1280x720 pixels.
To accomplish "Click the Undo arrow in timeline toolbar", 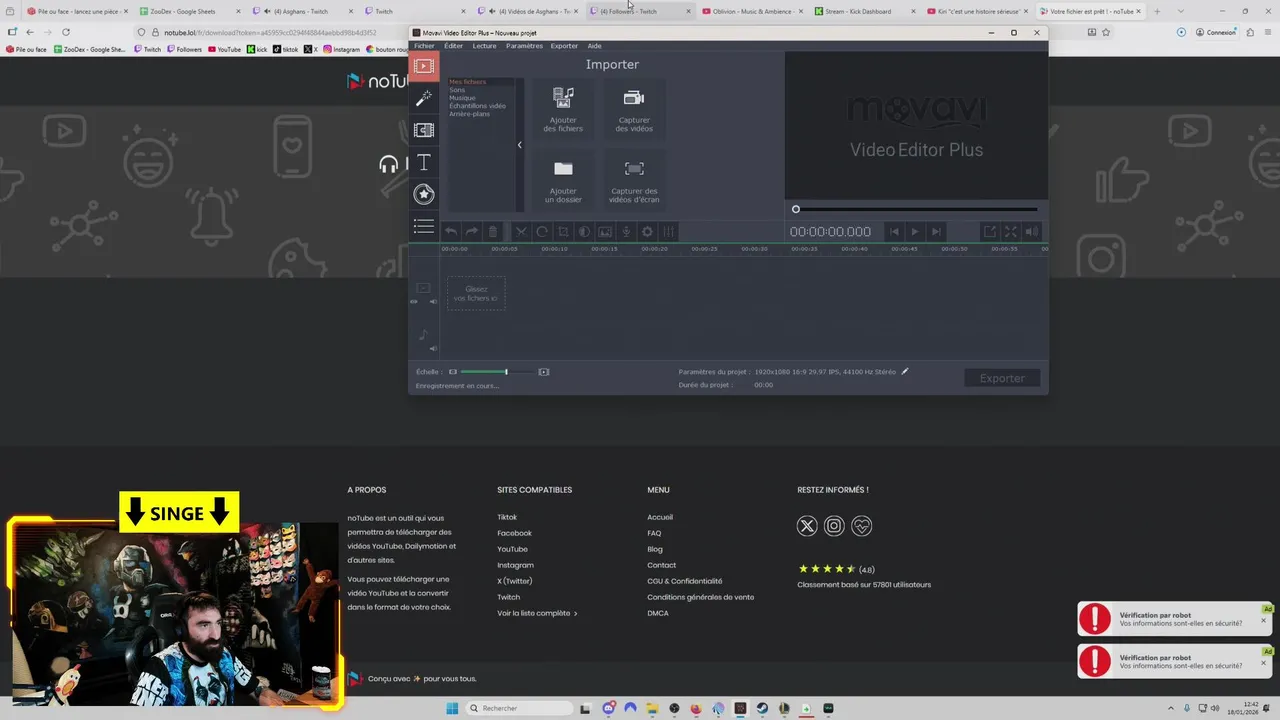I will point(451,232).
